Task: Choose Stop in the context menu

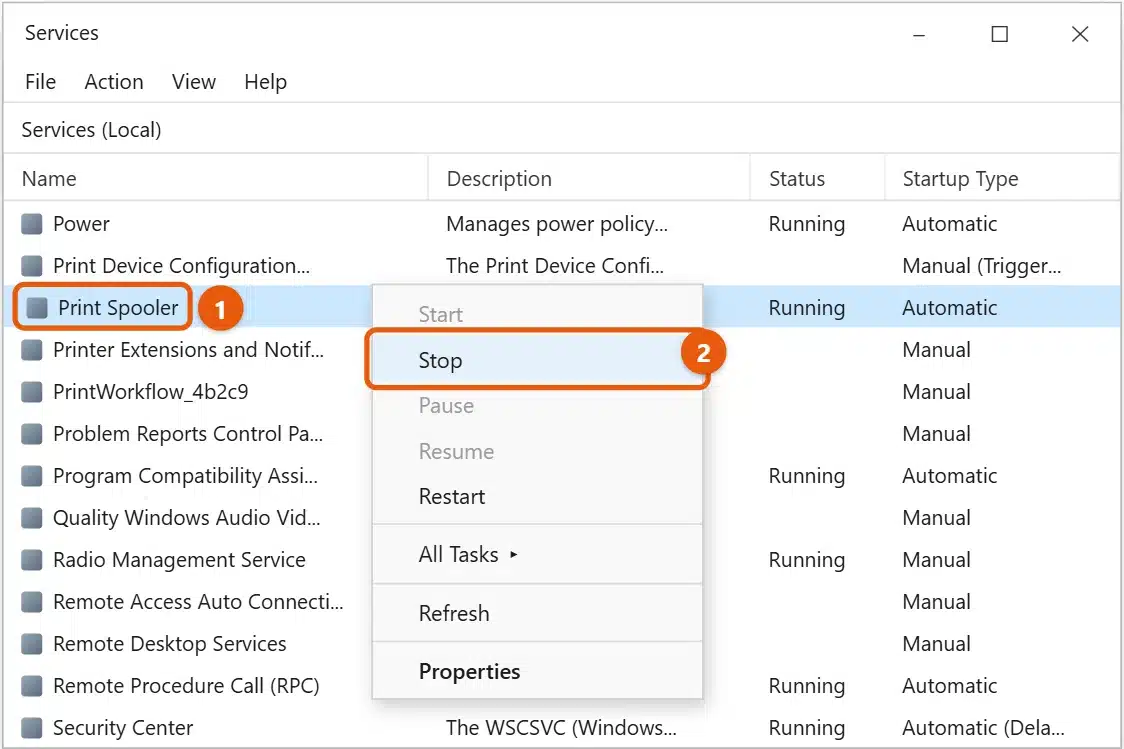Action: pyautogui.click(x=537, y=360)
